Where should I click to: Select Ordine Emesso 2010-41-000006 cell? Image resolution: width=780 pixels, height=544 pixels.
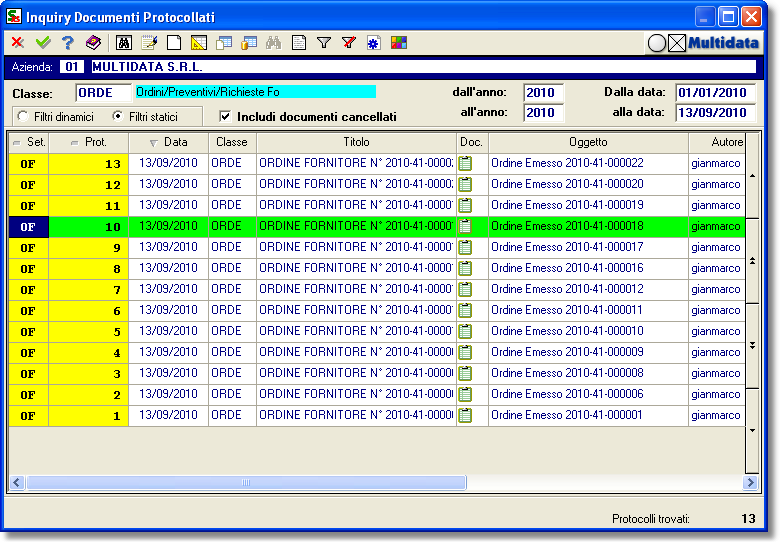point(588,394)
